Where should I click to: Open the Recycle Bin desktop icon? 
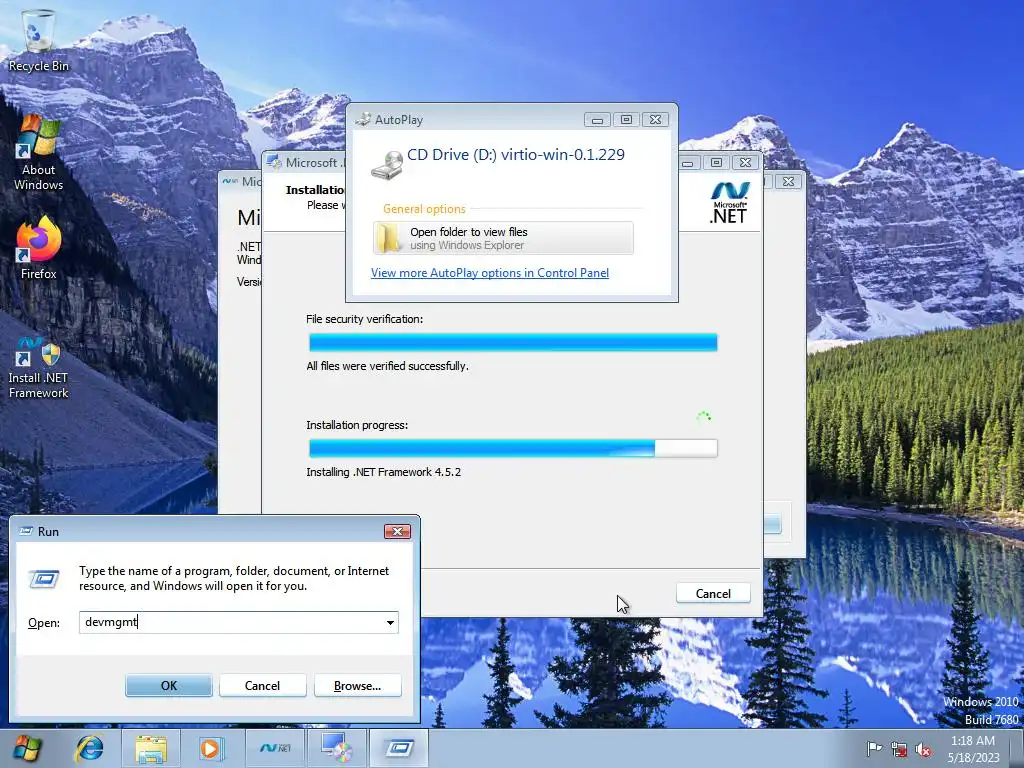point(38,40)
